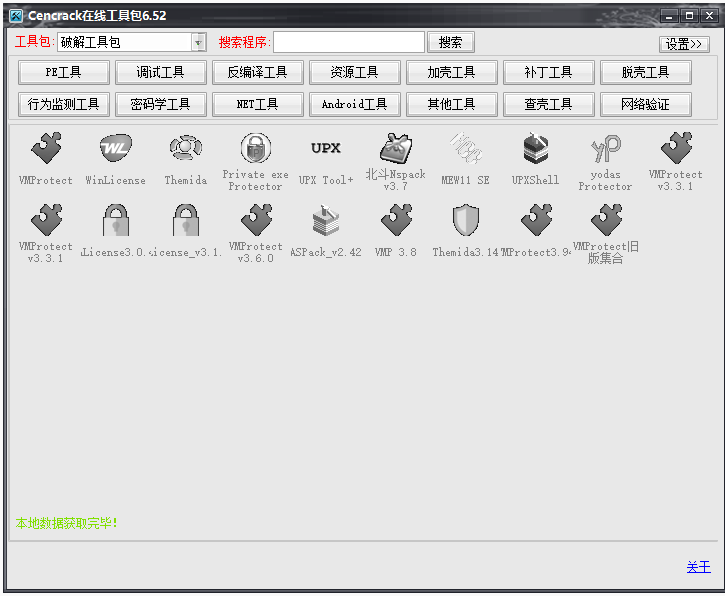Launch 北斗Nspack v3.7 packer icon
725x596 pixels.
coord(395,150)
